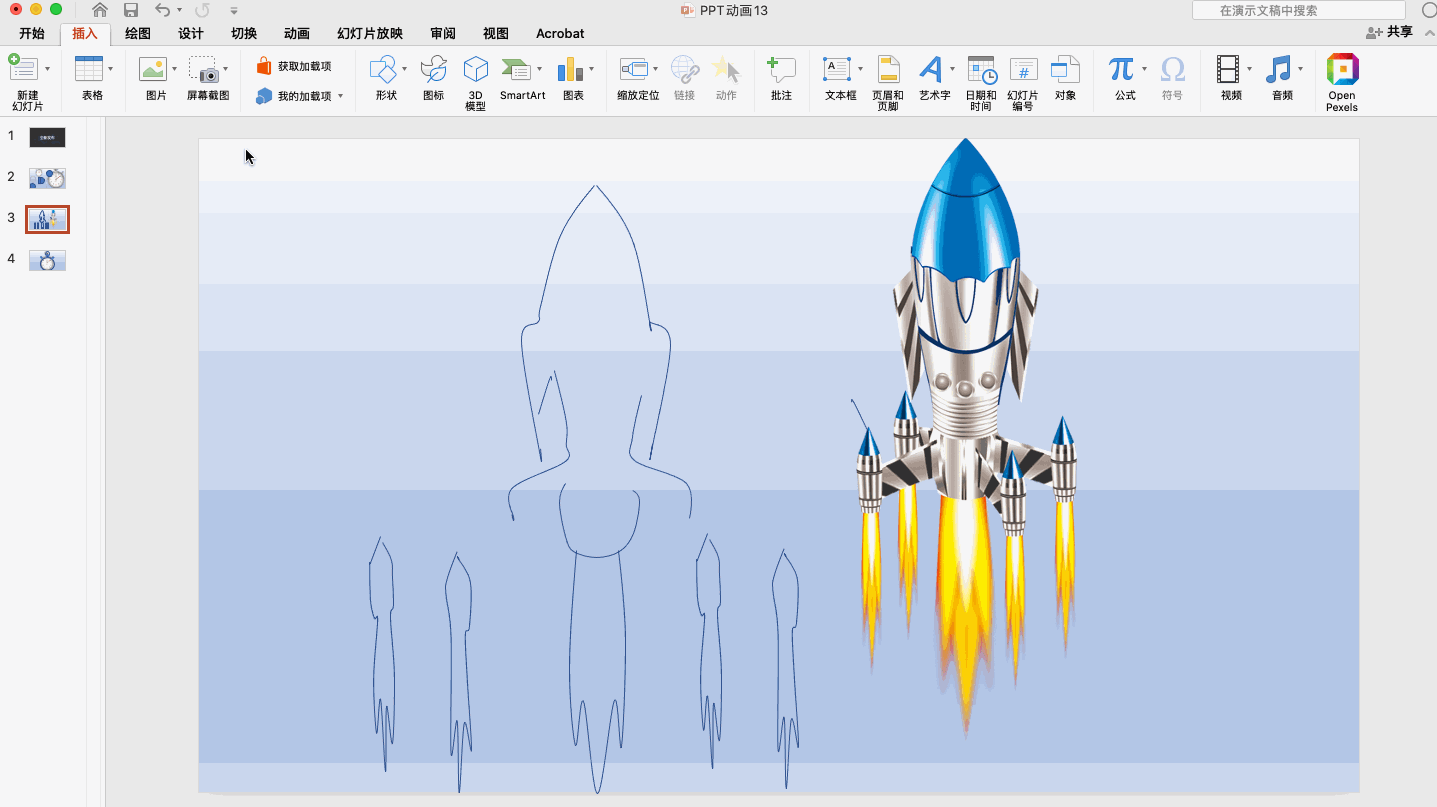Select slide 3 thumbnail
The height and width of the screenshot is (807, 1437).
(47, 219)
